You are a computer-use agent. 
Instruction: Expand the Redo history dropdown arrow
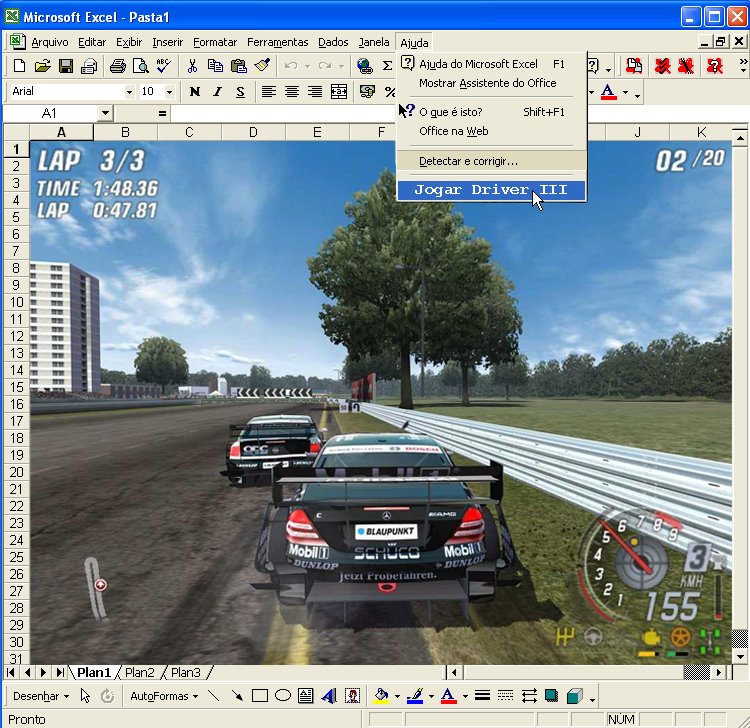[x=342, y=66]
